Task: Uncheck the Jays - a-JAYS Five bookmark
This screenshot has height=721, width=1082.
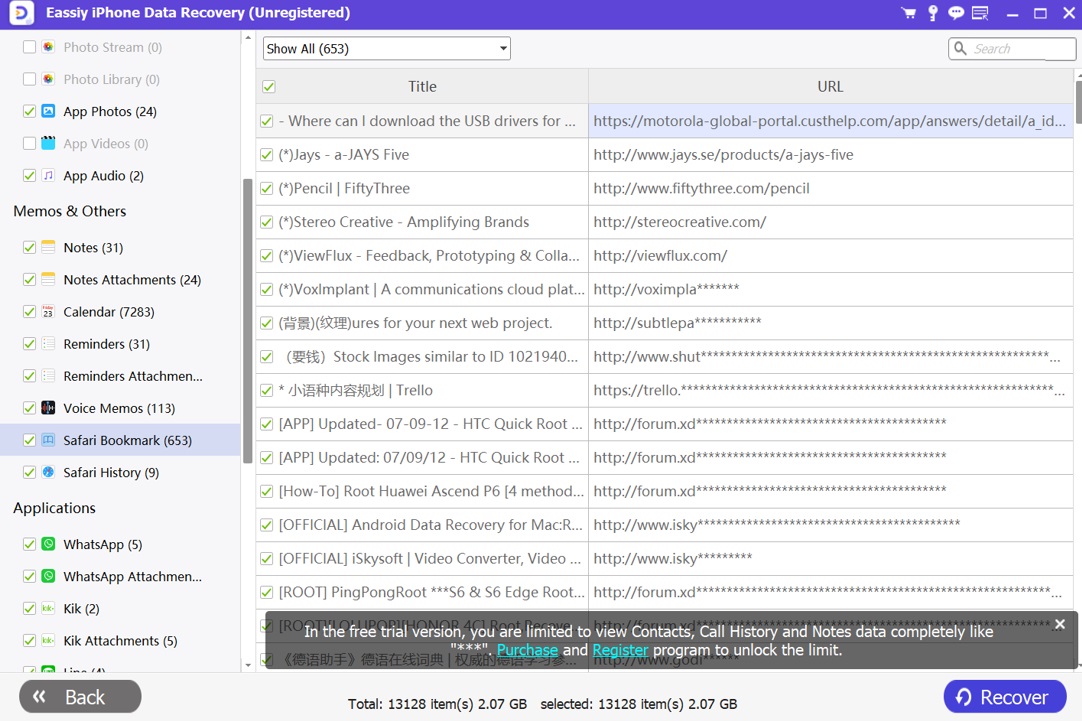Action: [267, 155]
